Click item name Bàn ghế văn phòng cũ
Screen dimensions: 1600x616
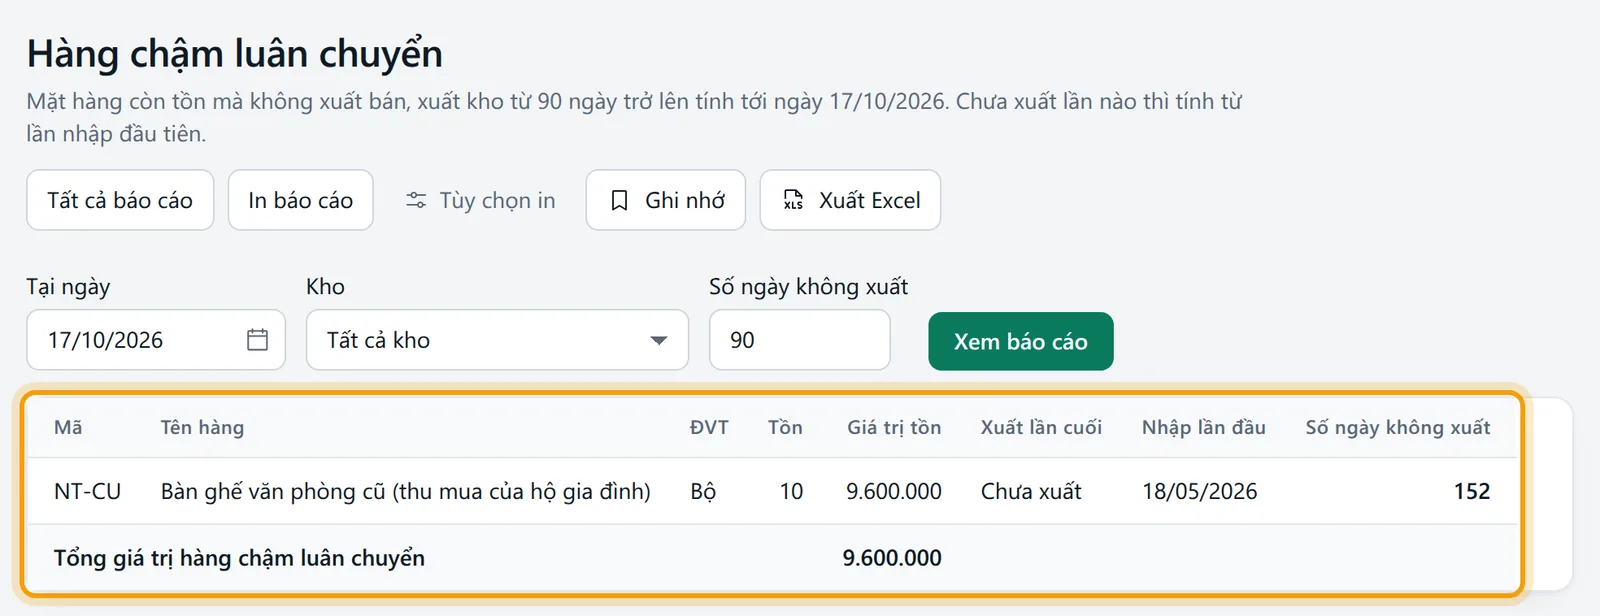pyautogui.click(x=406, y=491)
